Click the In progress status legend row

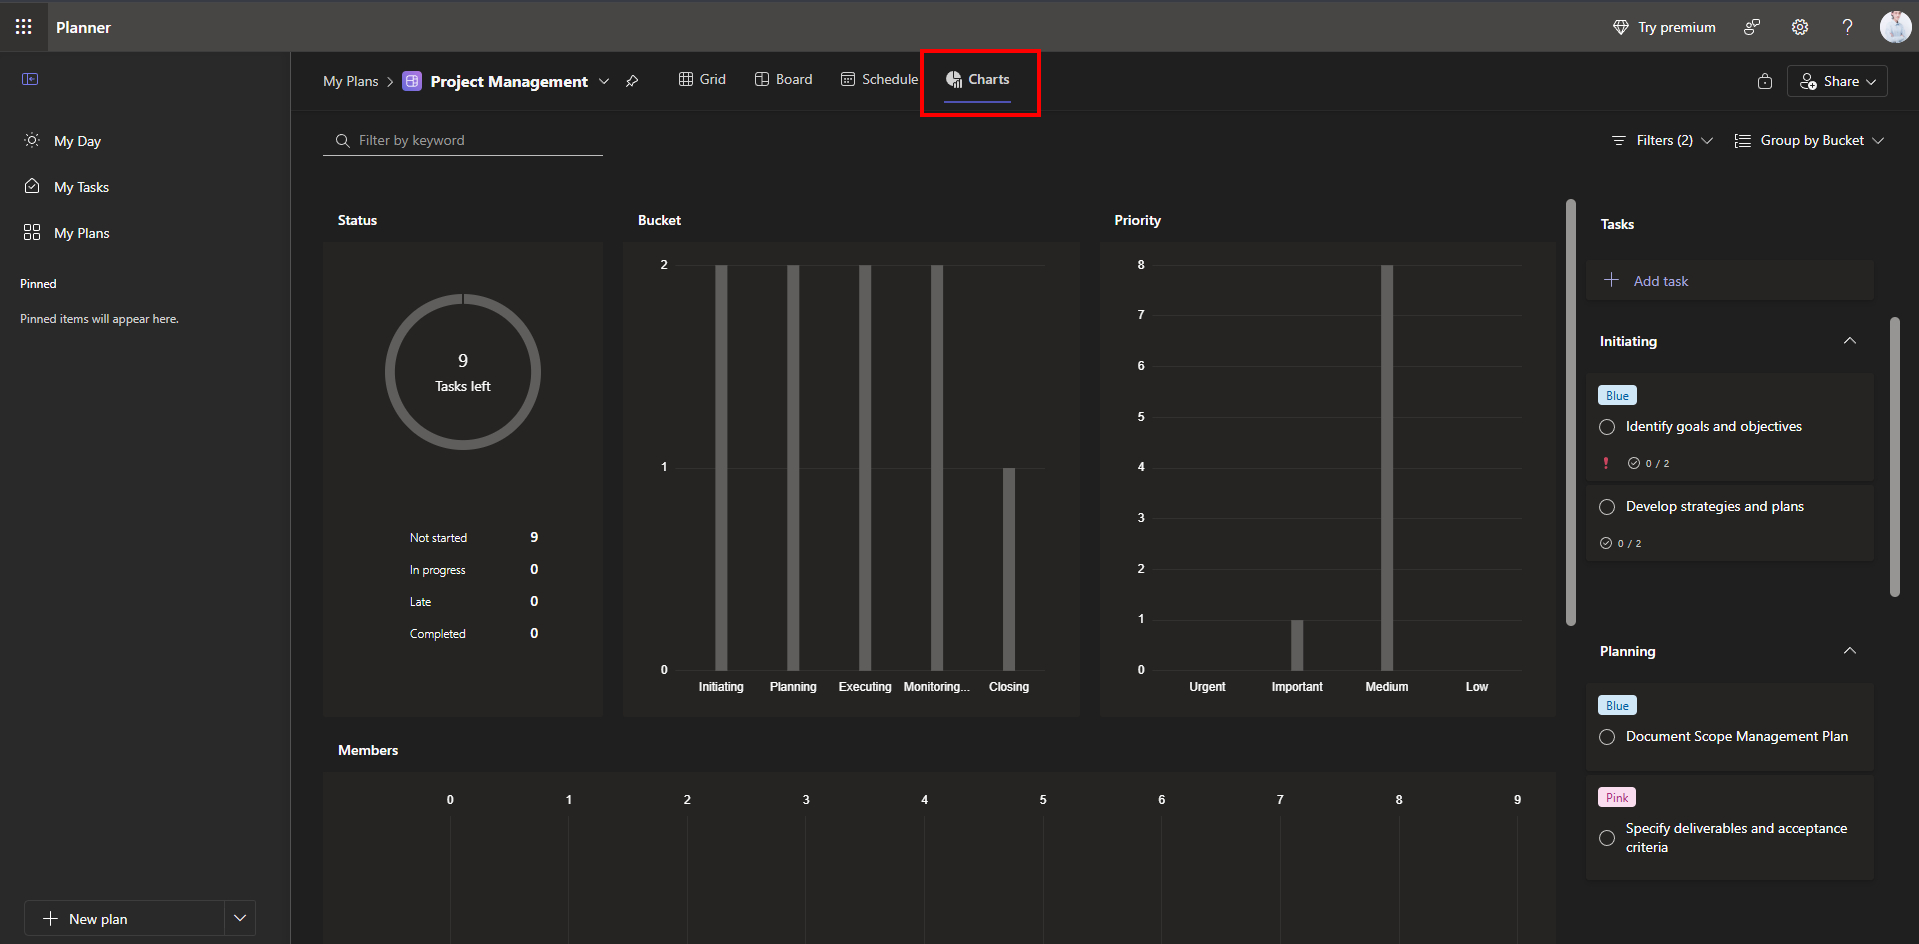tap(473, 569)
